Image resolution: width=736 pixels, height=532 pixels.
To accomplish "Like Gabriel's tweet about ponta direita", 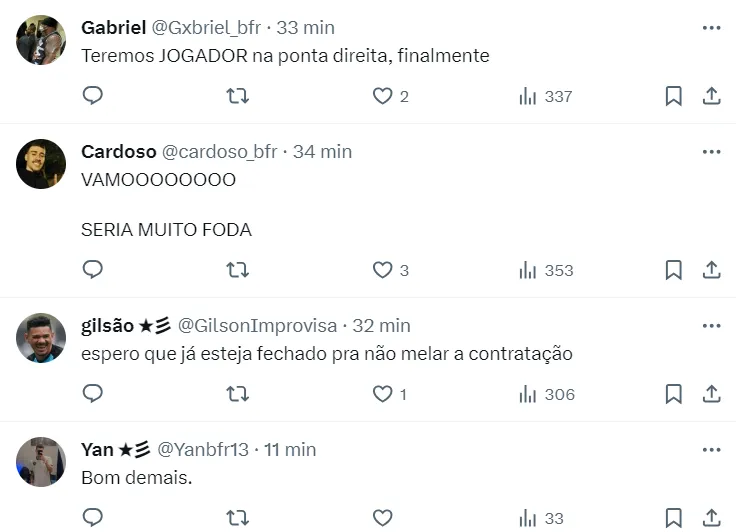I will point(382,96).
